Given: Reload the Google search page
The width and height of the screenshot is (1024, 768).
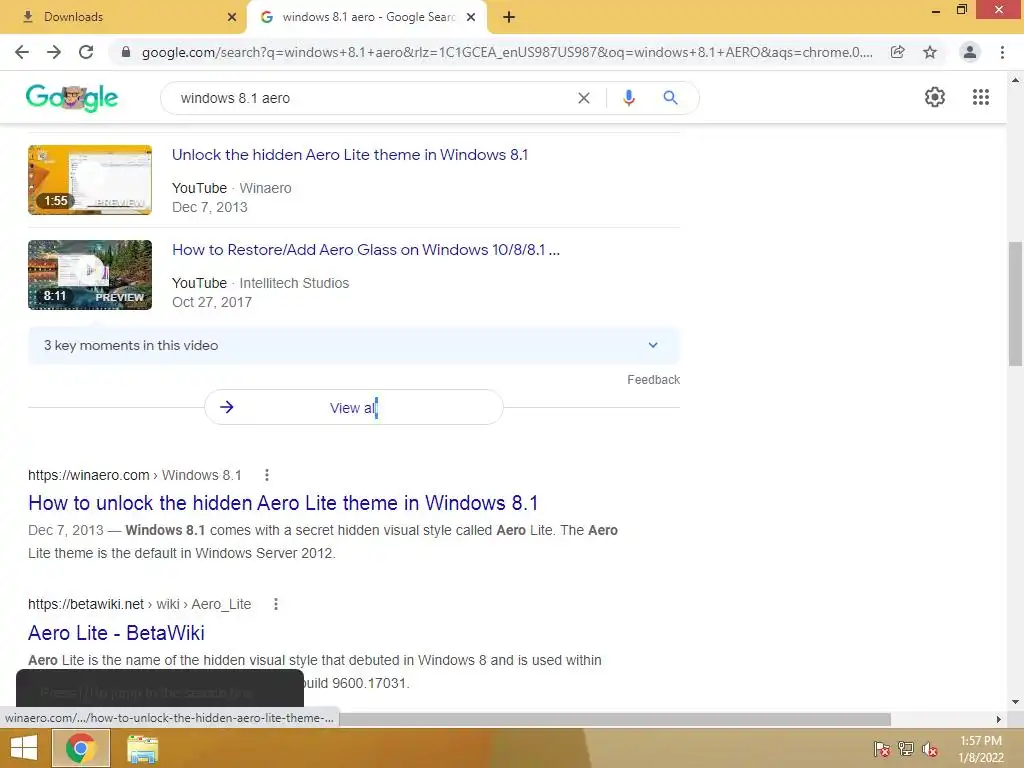Looking at the screenshot, I should pyautogui.click(x=86, y=52).
